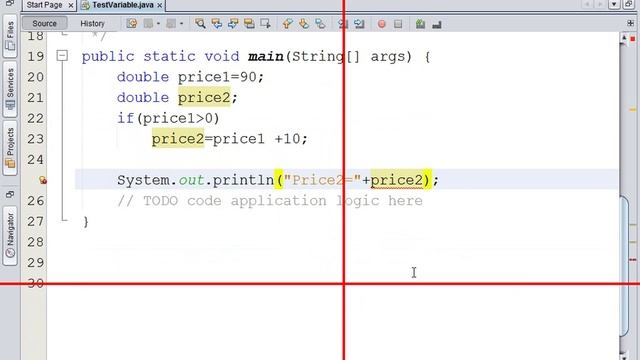Click 'if(price1>0)' statement
Image resolution: width=640 pixels, height=360 pixels.
pos(168,118)
